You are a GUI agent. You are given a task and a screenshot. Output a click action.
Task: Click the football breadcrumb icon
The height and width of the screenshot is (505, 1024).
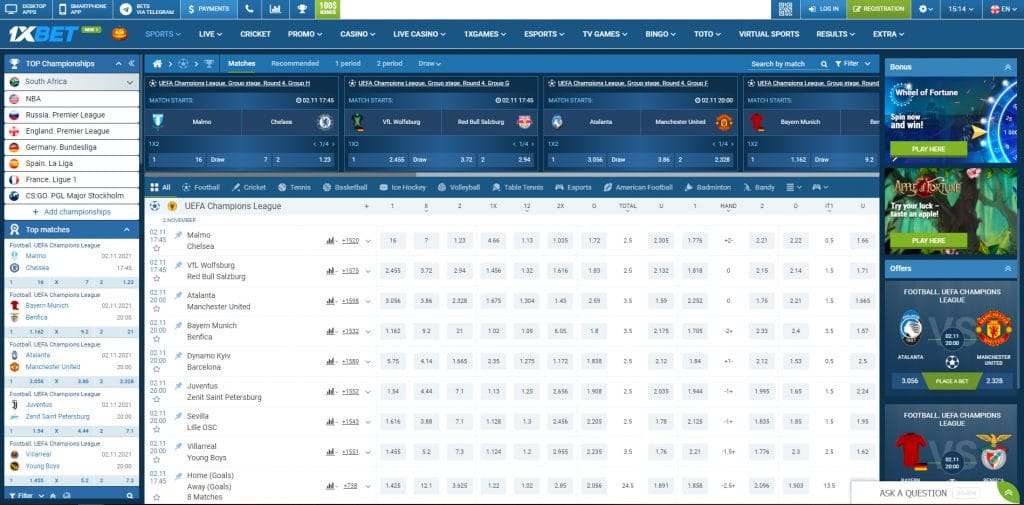point(183,64)
